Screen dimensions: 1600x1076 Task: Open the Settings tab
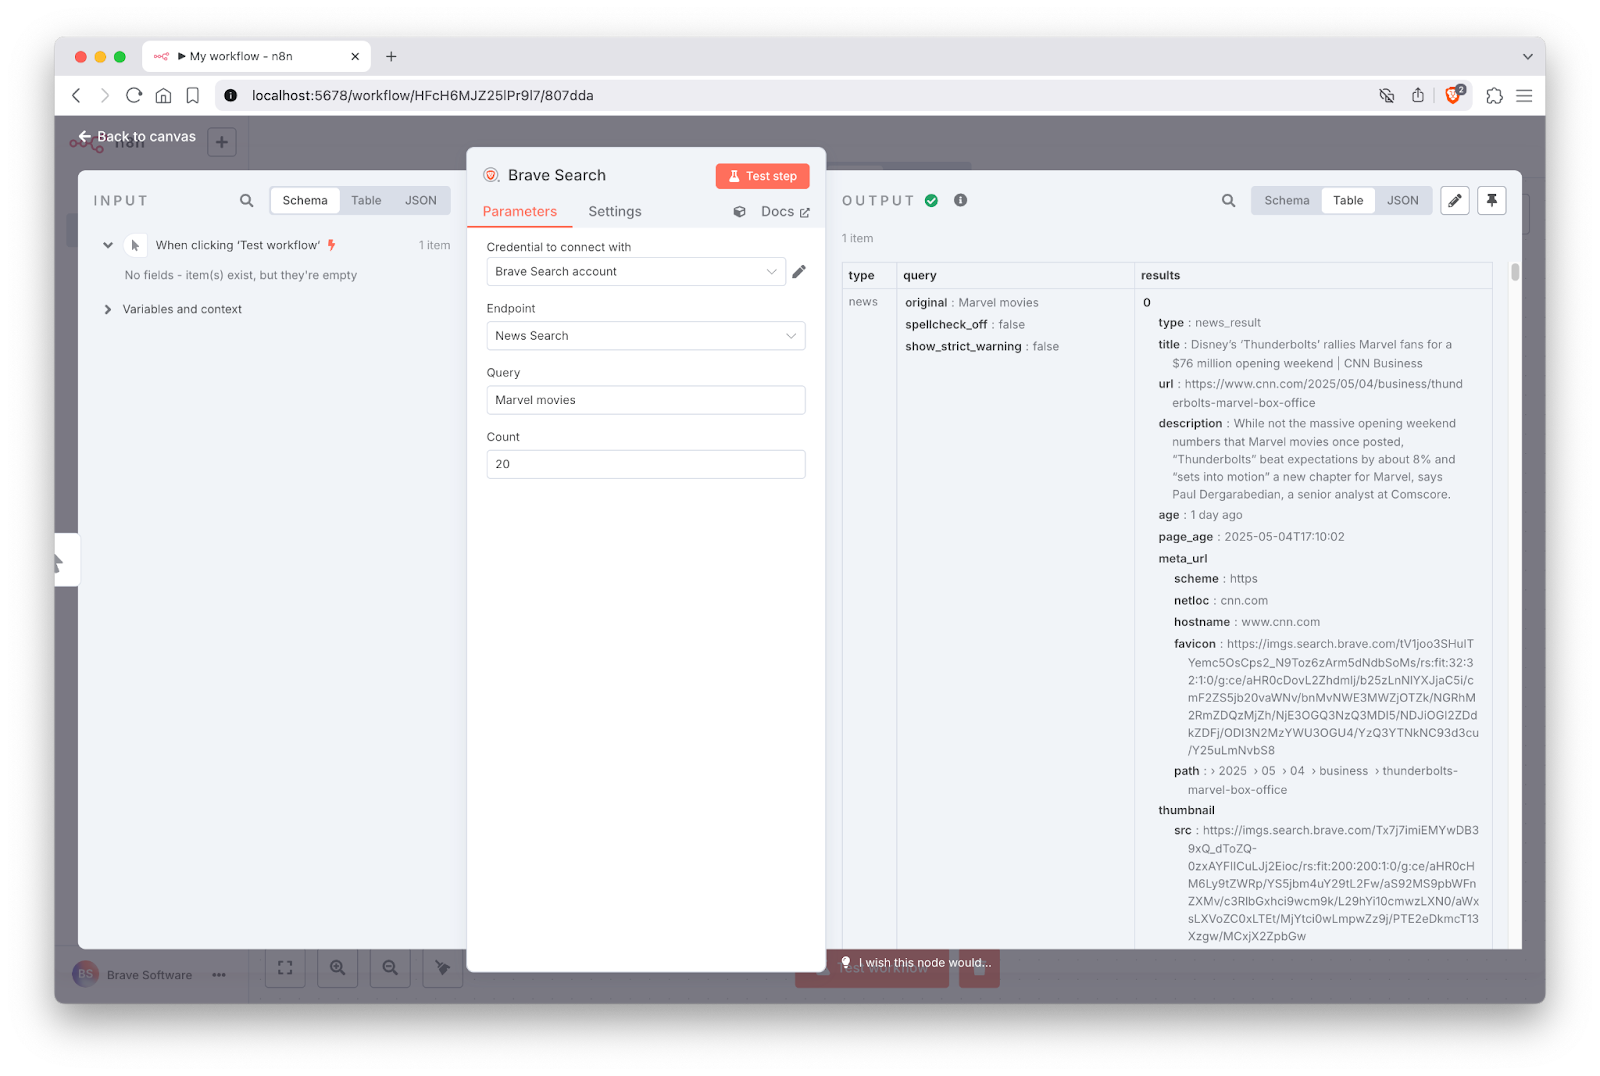(615, 211)
